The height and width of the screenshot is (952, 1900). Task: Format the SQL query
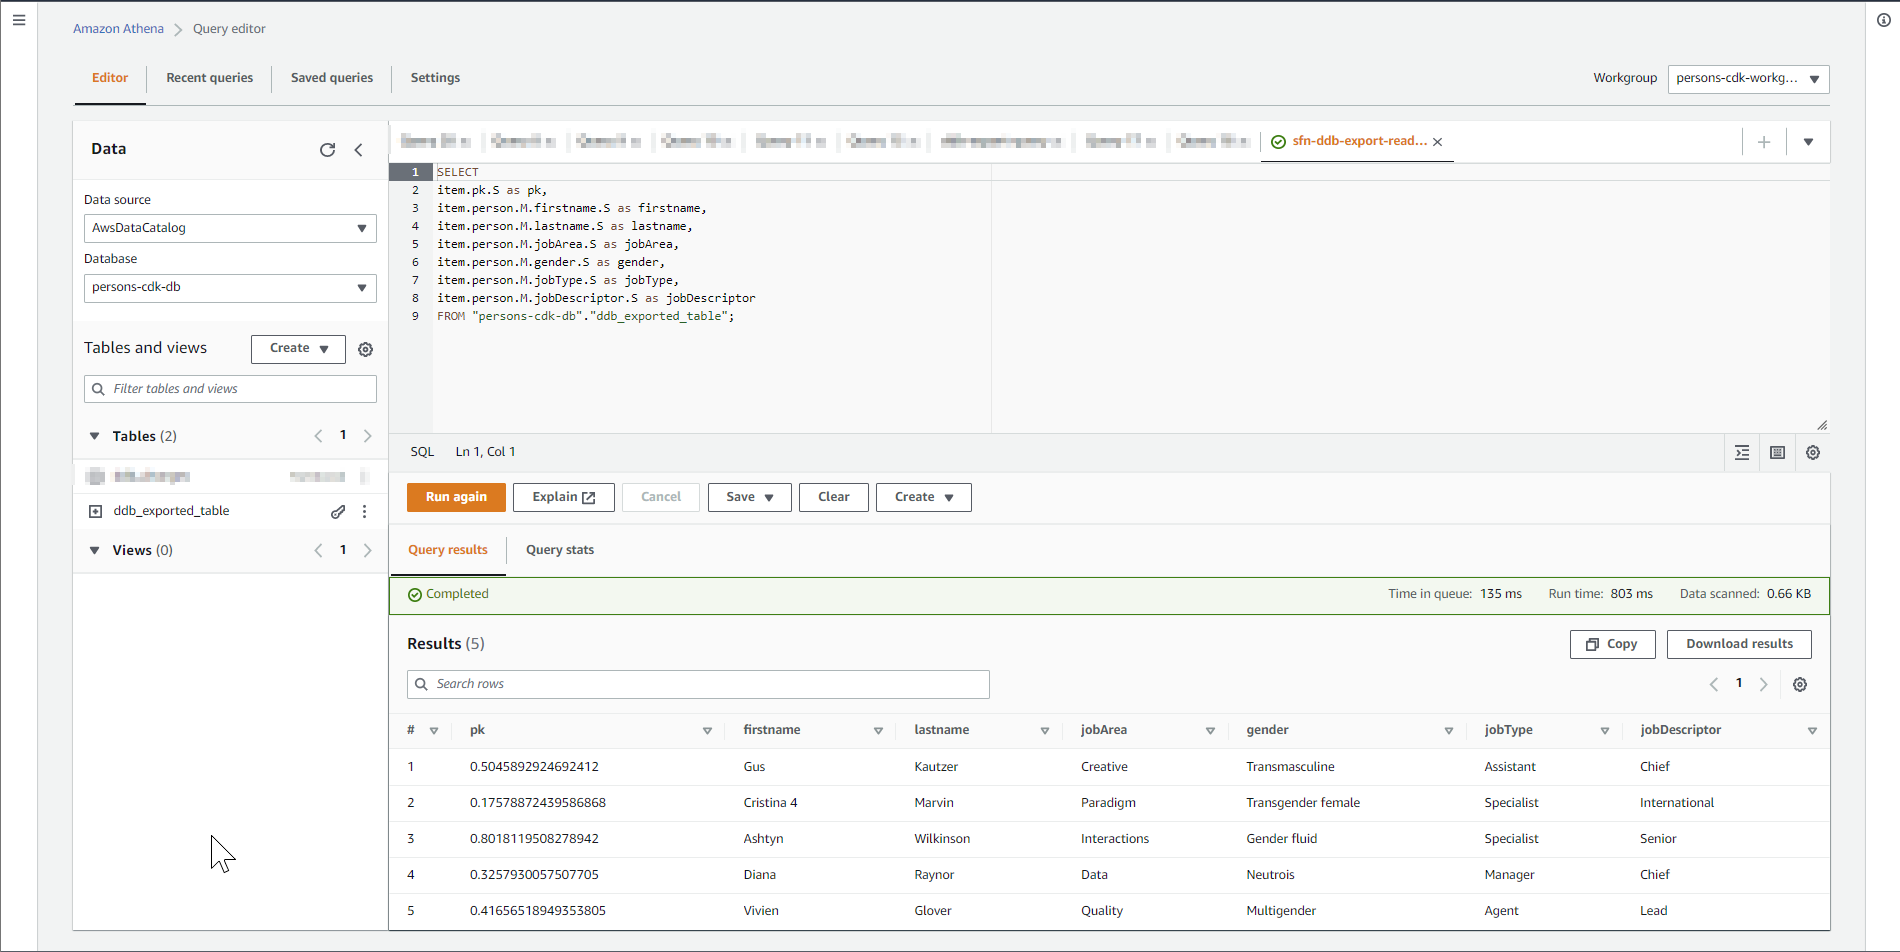coord(1742,452)
